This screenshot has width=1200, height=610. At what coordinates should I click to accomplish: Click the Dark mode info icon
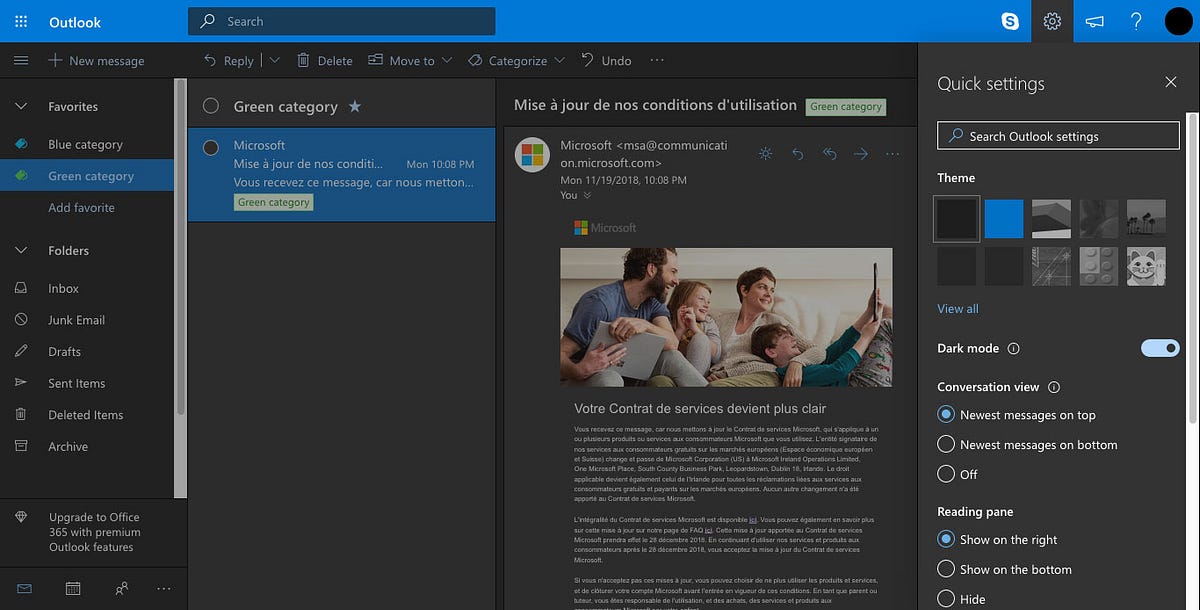pyautogui.click(x=1013, y=348)
